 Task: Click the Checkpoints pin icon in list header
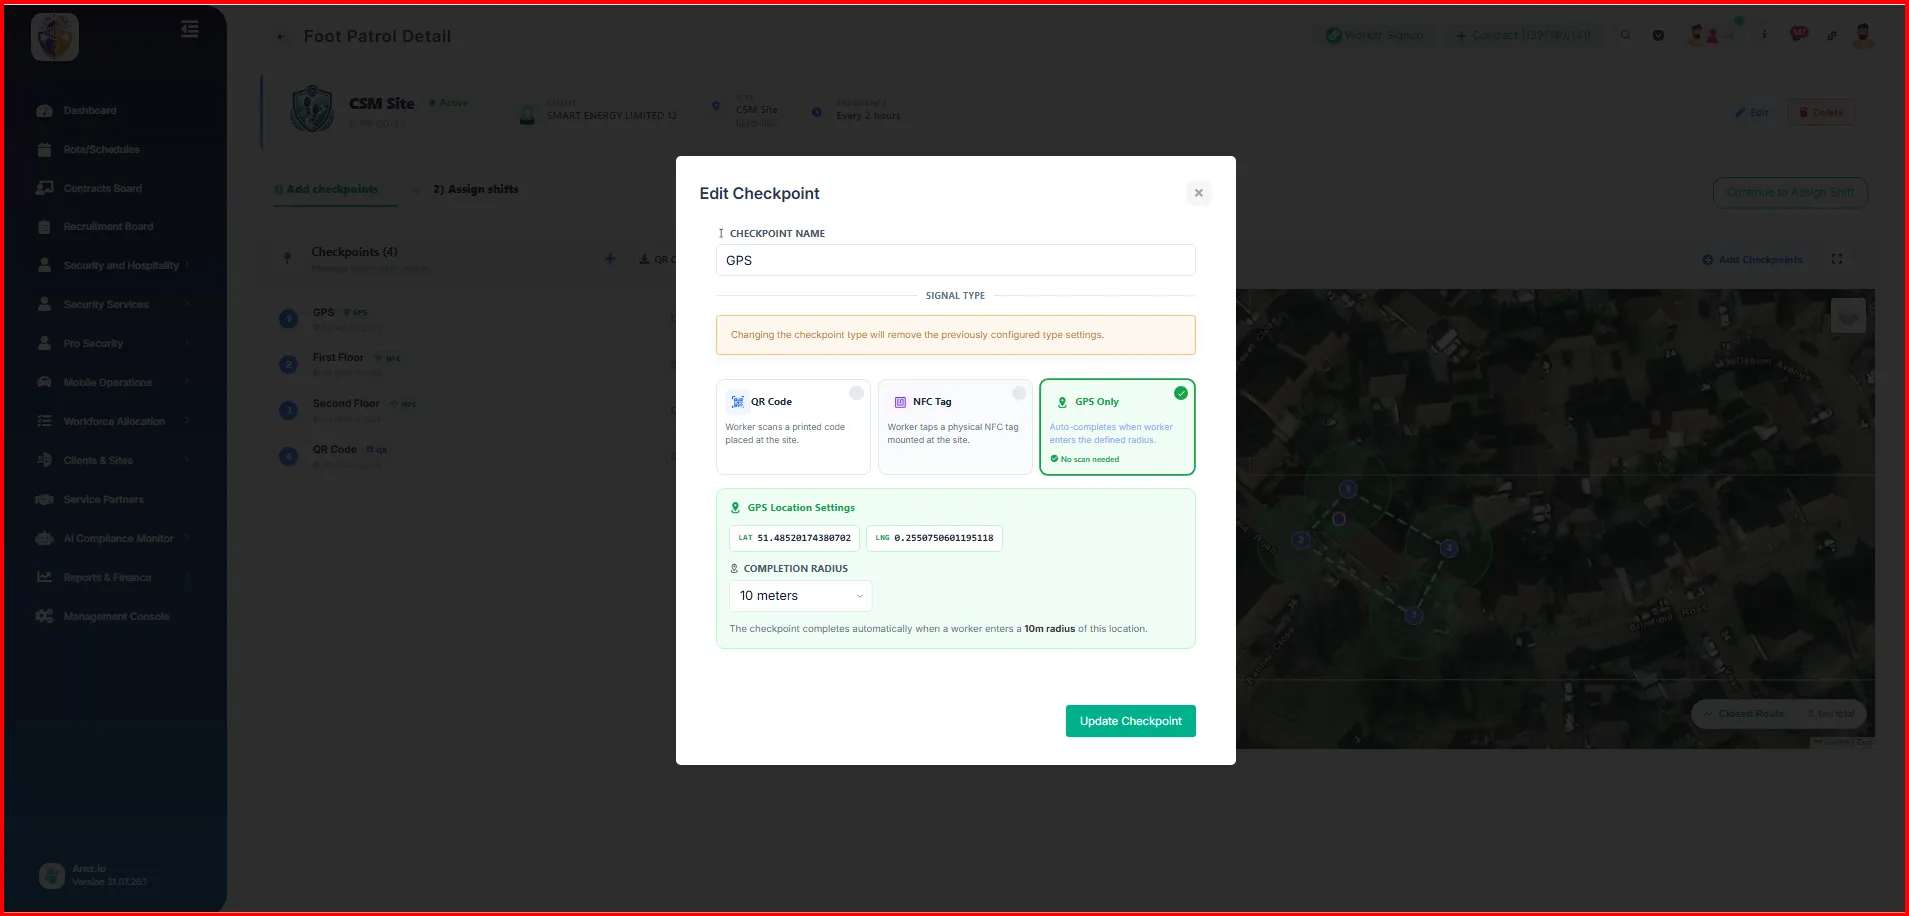click(288, 258)
